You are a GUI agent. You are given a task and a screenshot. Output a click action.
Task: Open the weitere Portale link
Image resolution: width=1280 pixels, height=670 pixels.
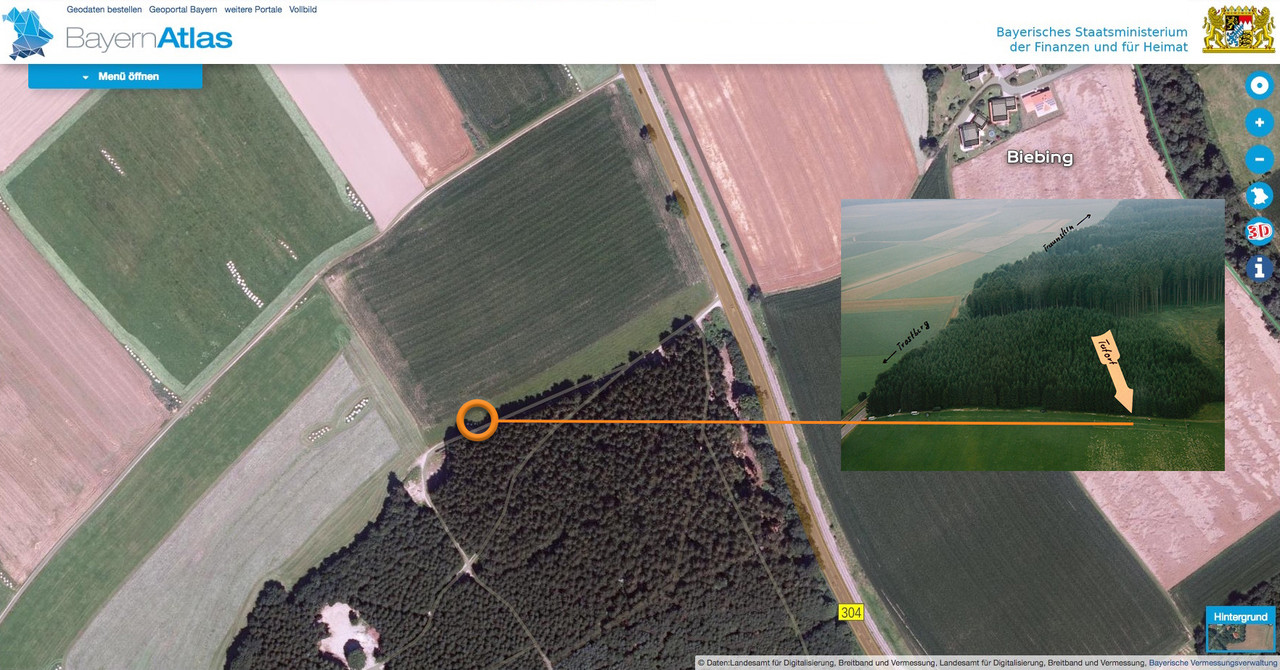pos(253,9)
